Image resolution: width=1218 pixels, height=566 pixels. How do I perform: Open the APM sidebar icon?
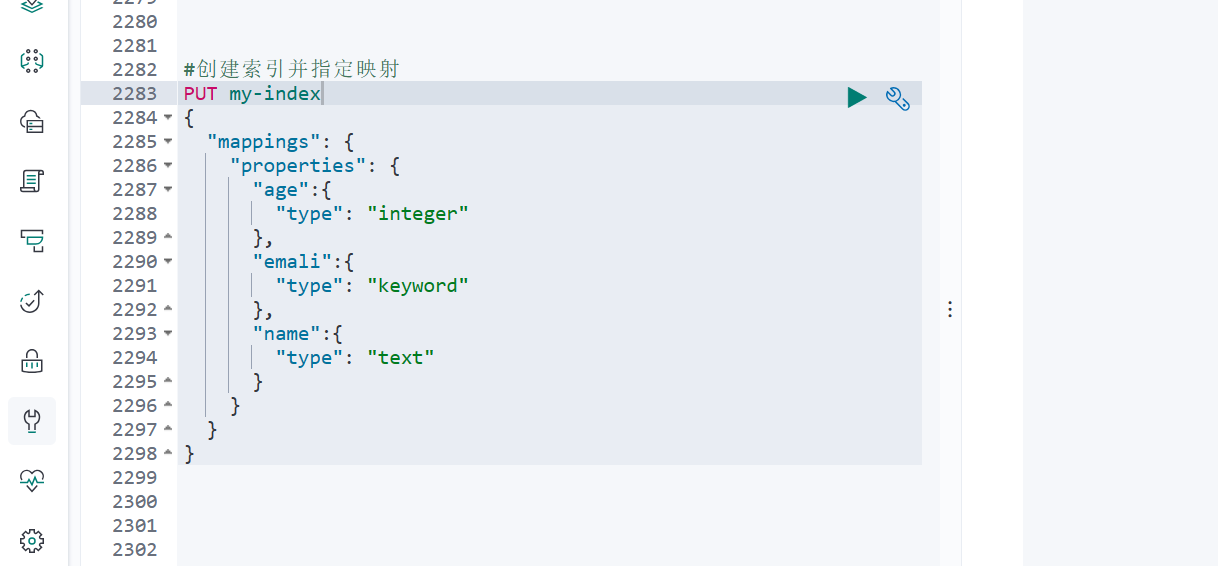coord(32,240)
